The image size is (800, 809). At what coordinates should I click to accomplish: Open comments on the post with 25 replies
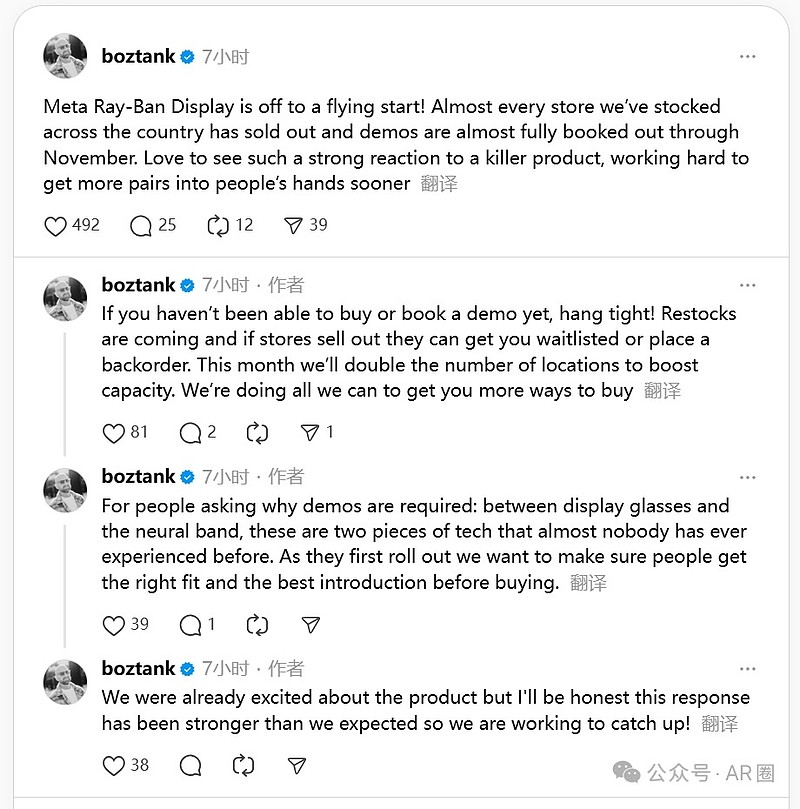(141, 226)
